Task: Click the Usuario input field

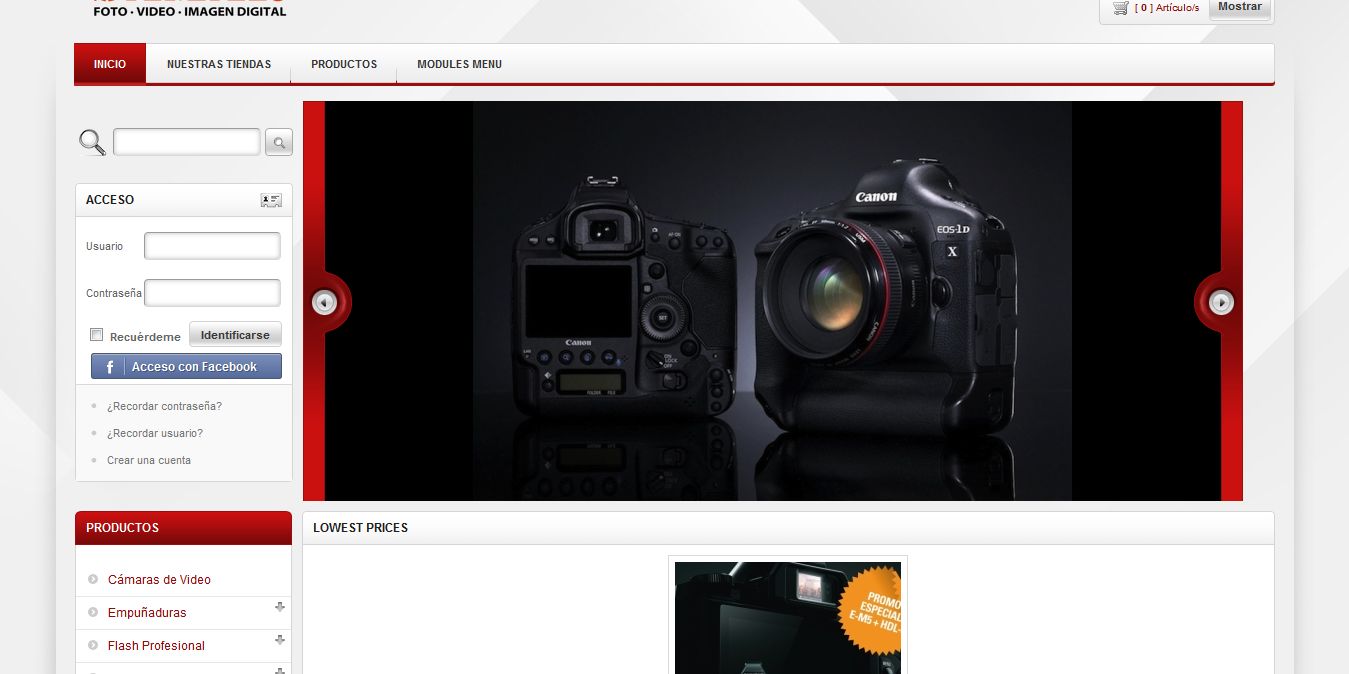Action: (x=212, y=246)
